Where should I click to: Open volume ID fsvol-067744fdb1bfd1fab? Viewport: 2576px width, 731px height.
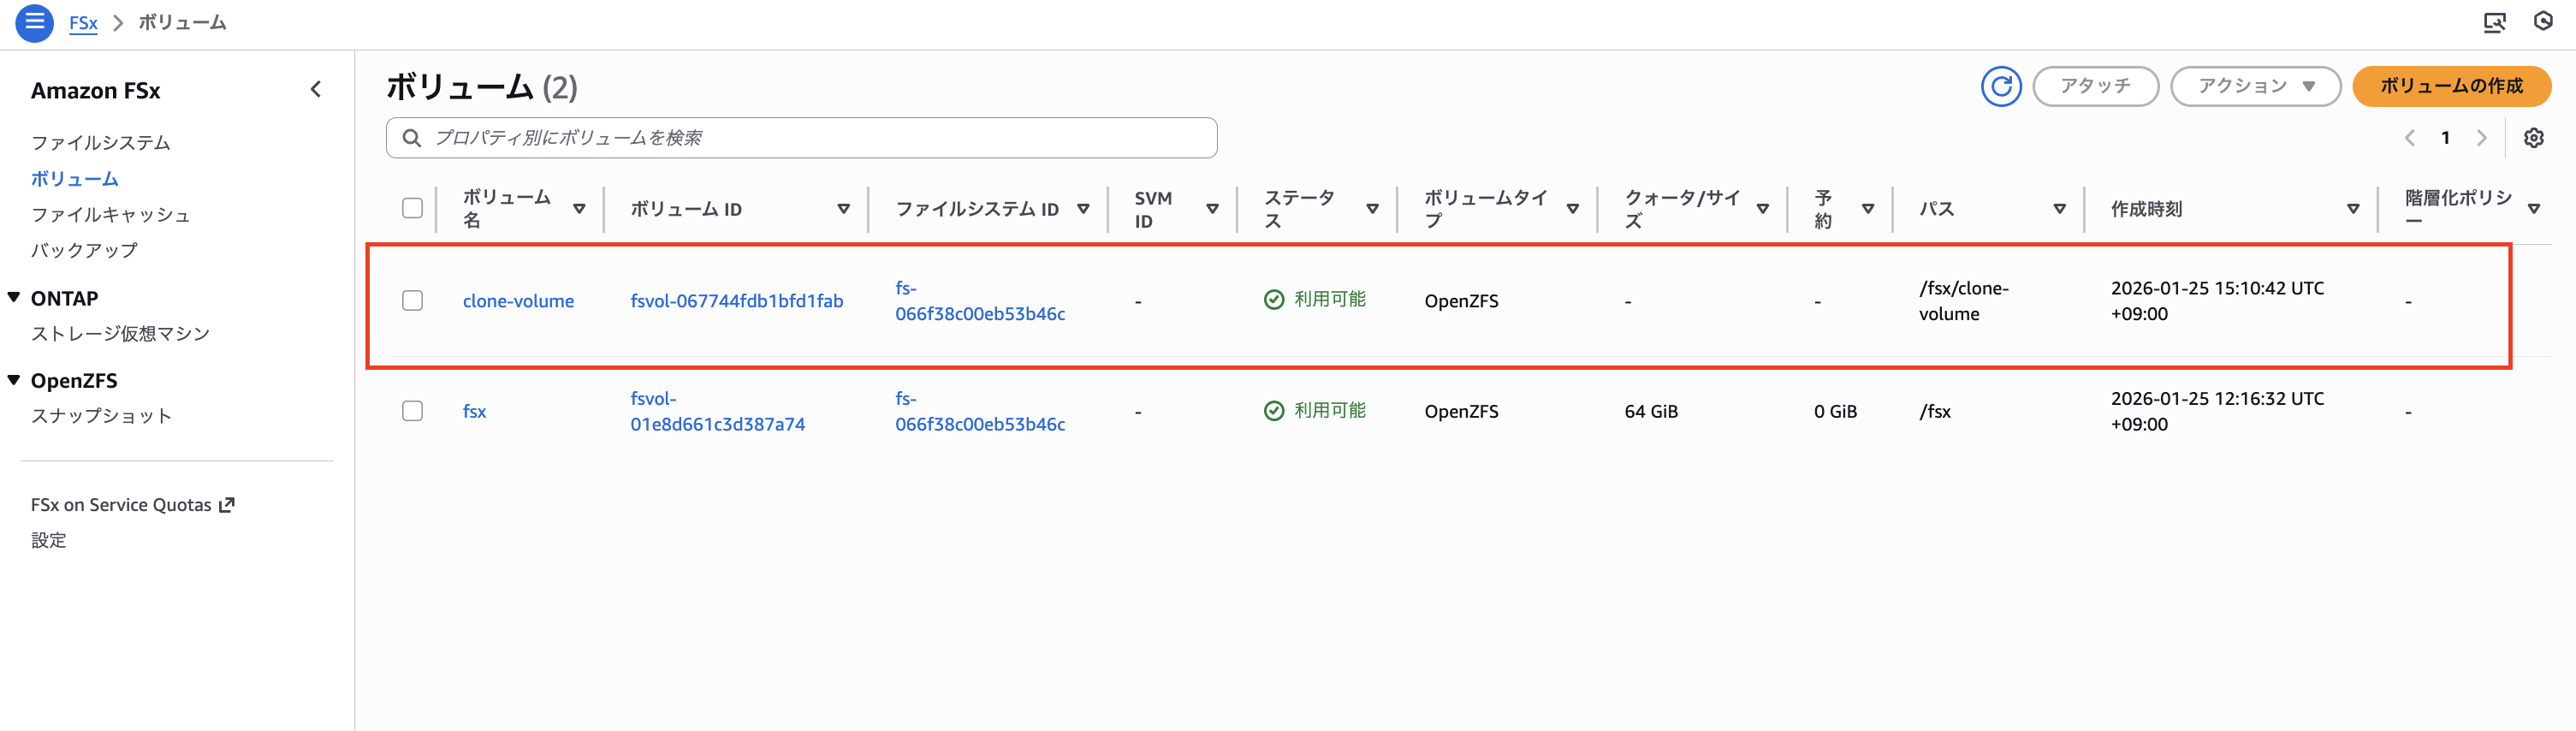(x=737, y=301)
